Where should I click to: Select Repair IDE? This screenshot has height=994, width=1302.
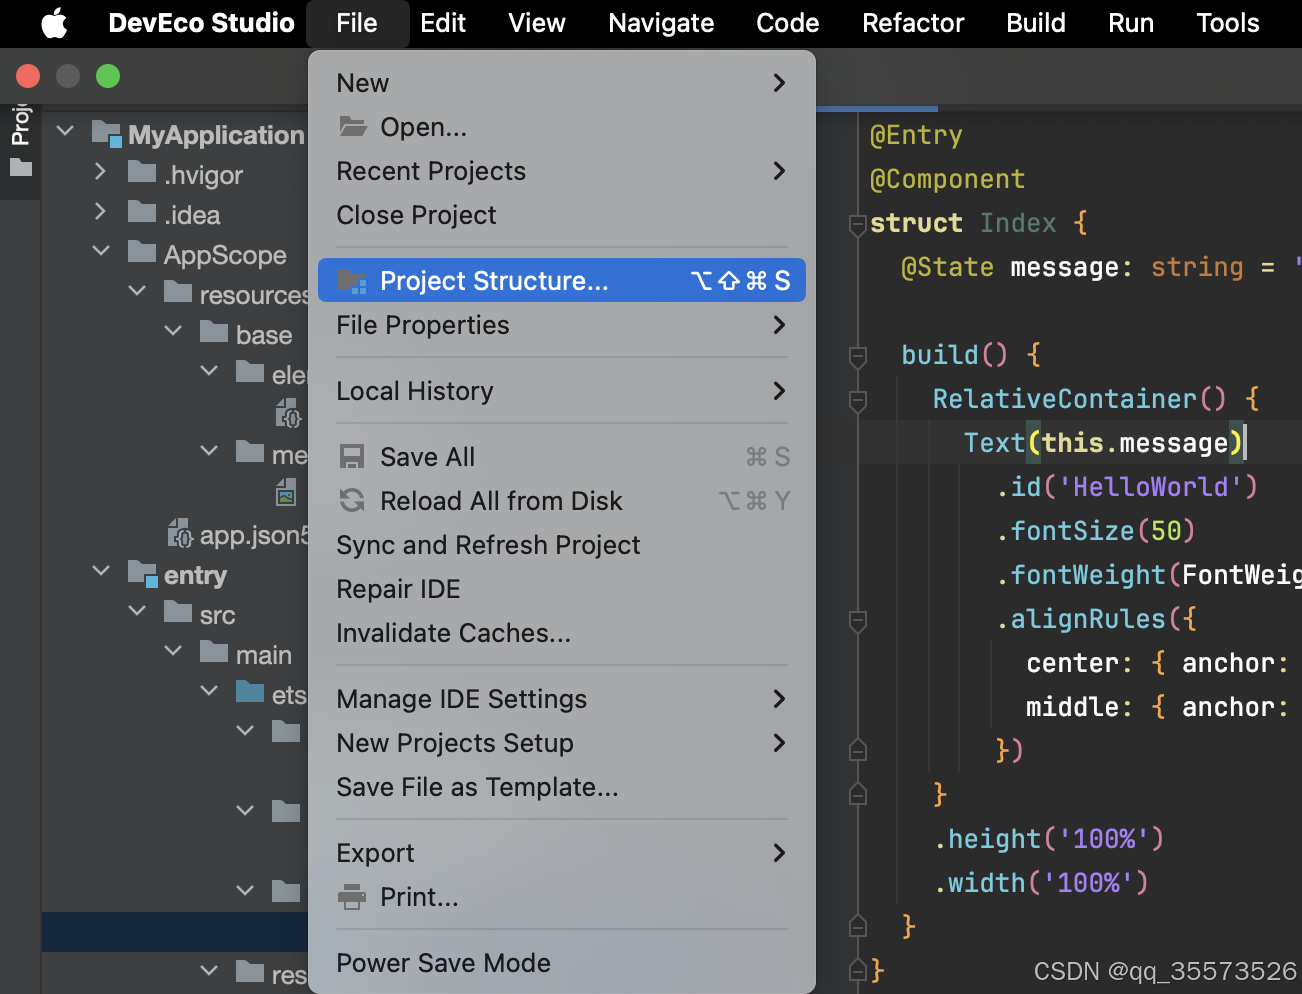click(562, 589)
